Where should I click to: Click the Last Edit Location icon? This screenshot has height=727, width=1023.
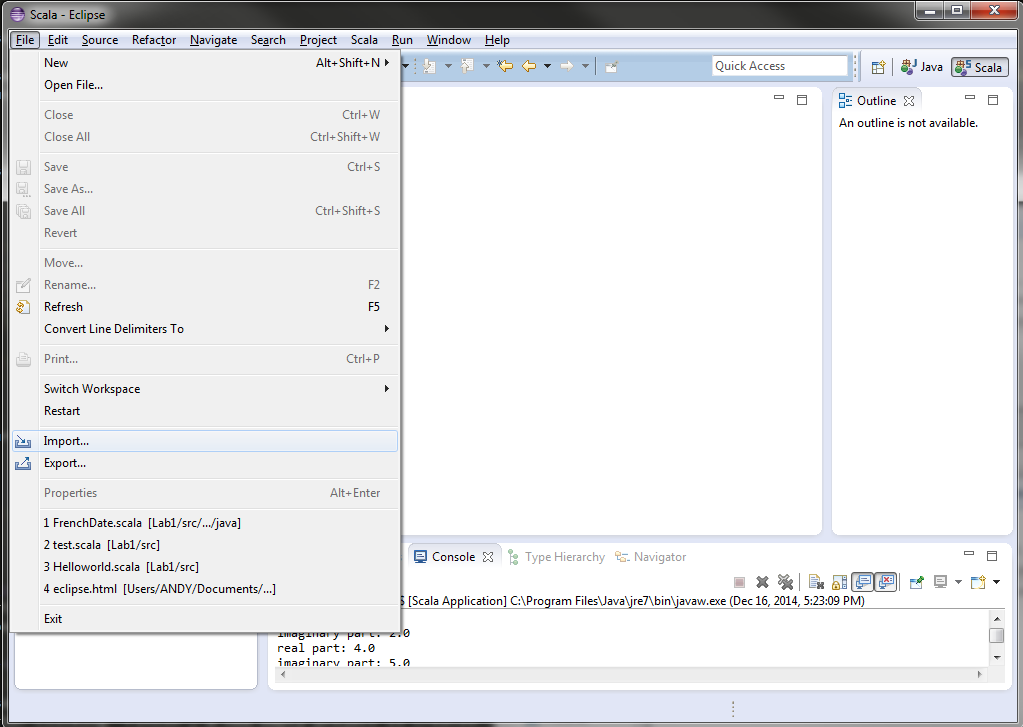click(x=505, y=66)
